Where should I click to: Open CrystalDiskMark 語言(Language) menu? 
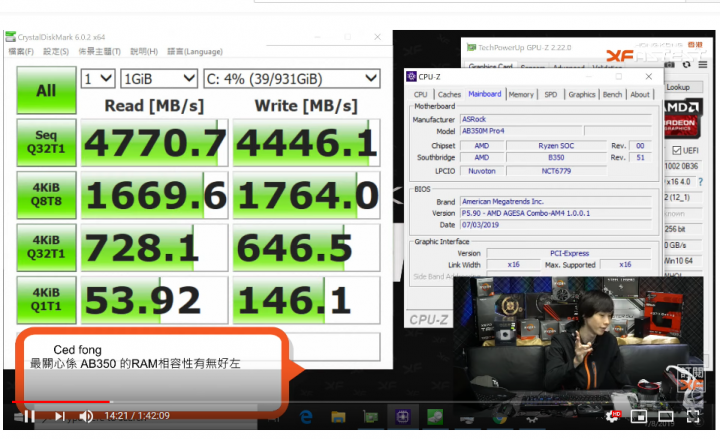click(x=195, y=51)
